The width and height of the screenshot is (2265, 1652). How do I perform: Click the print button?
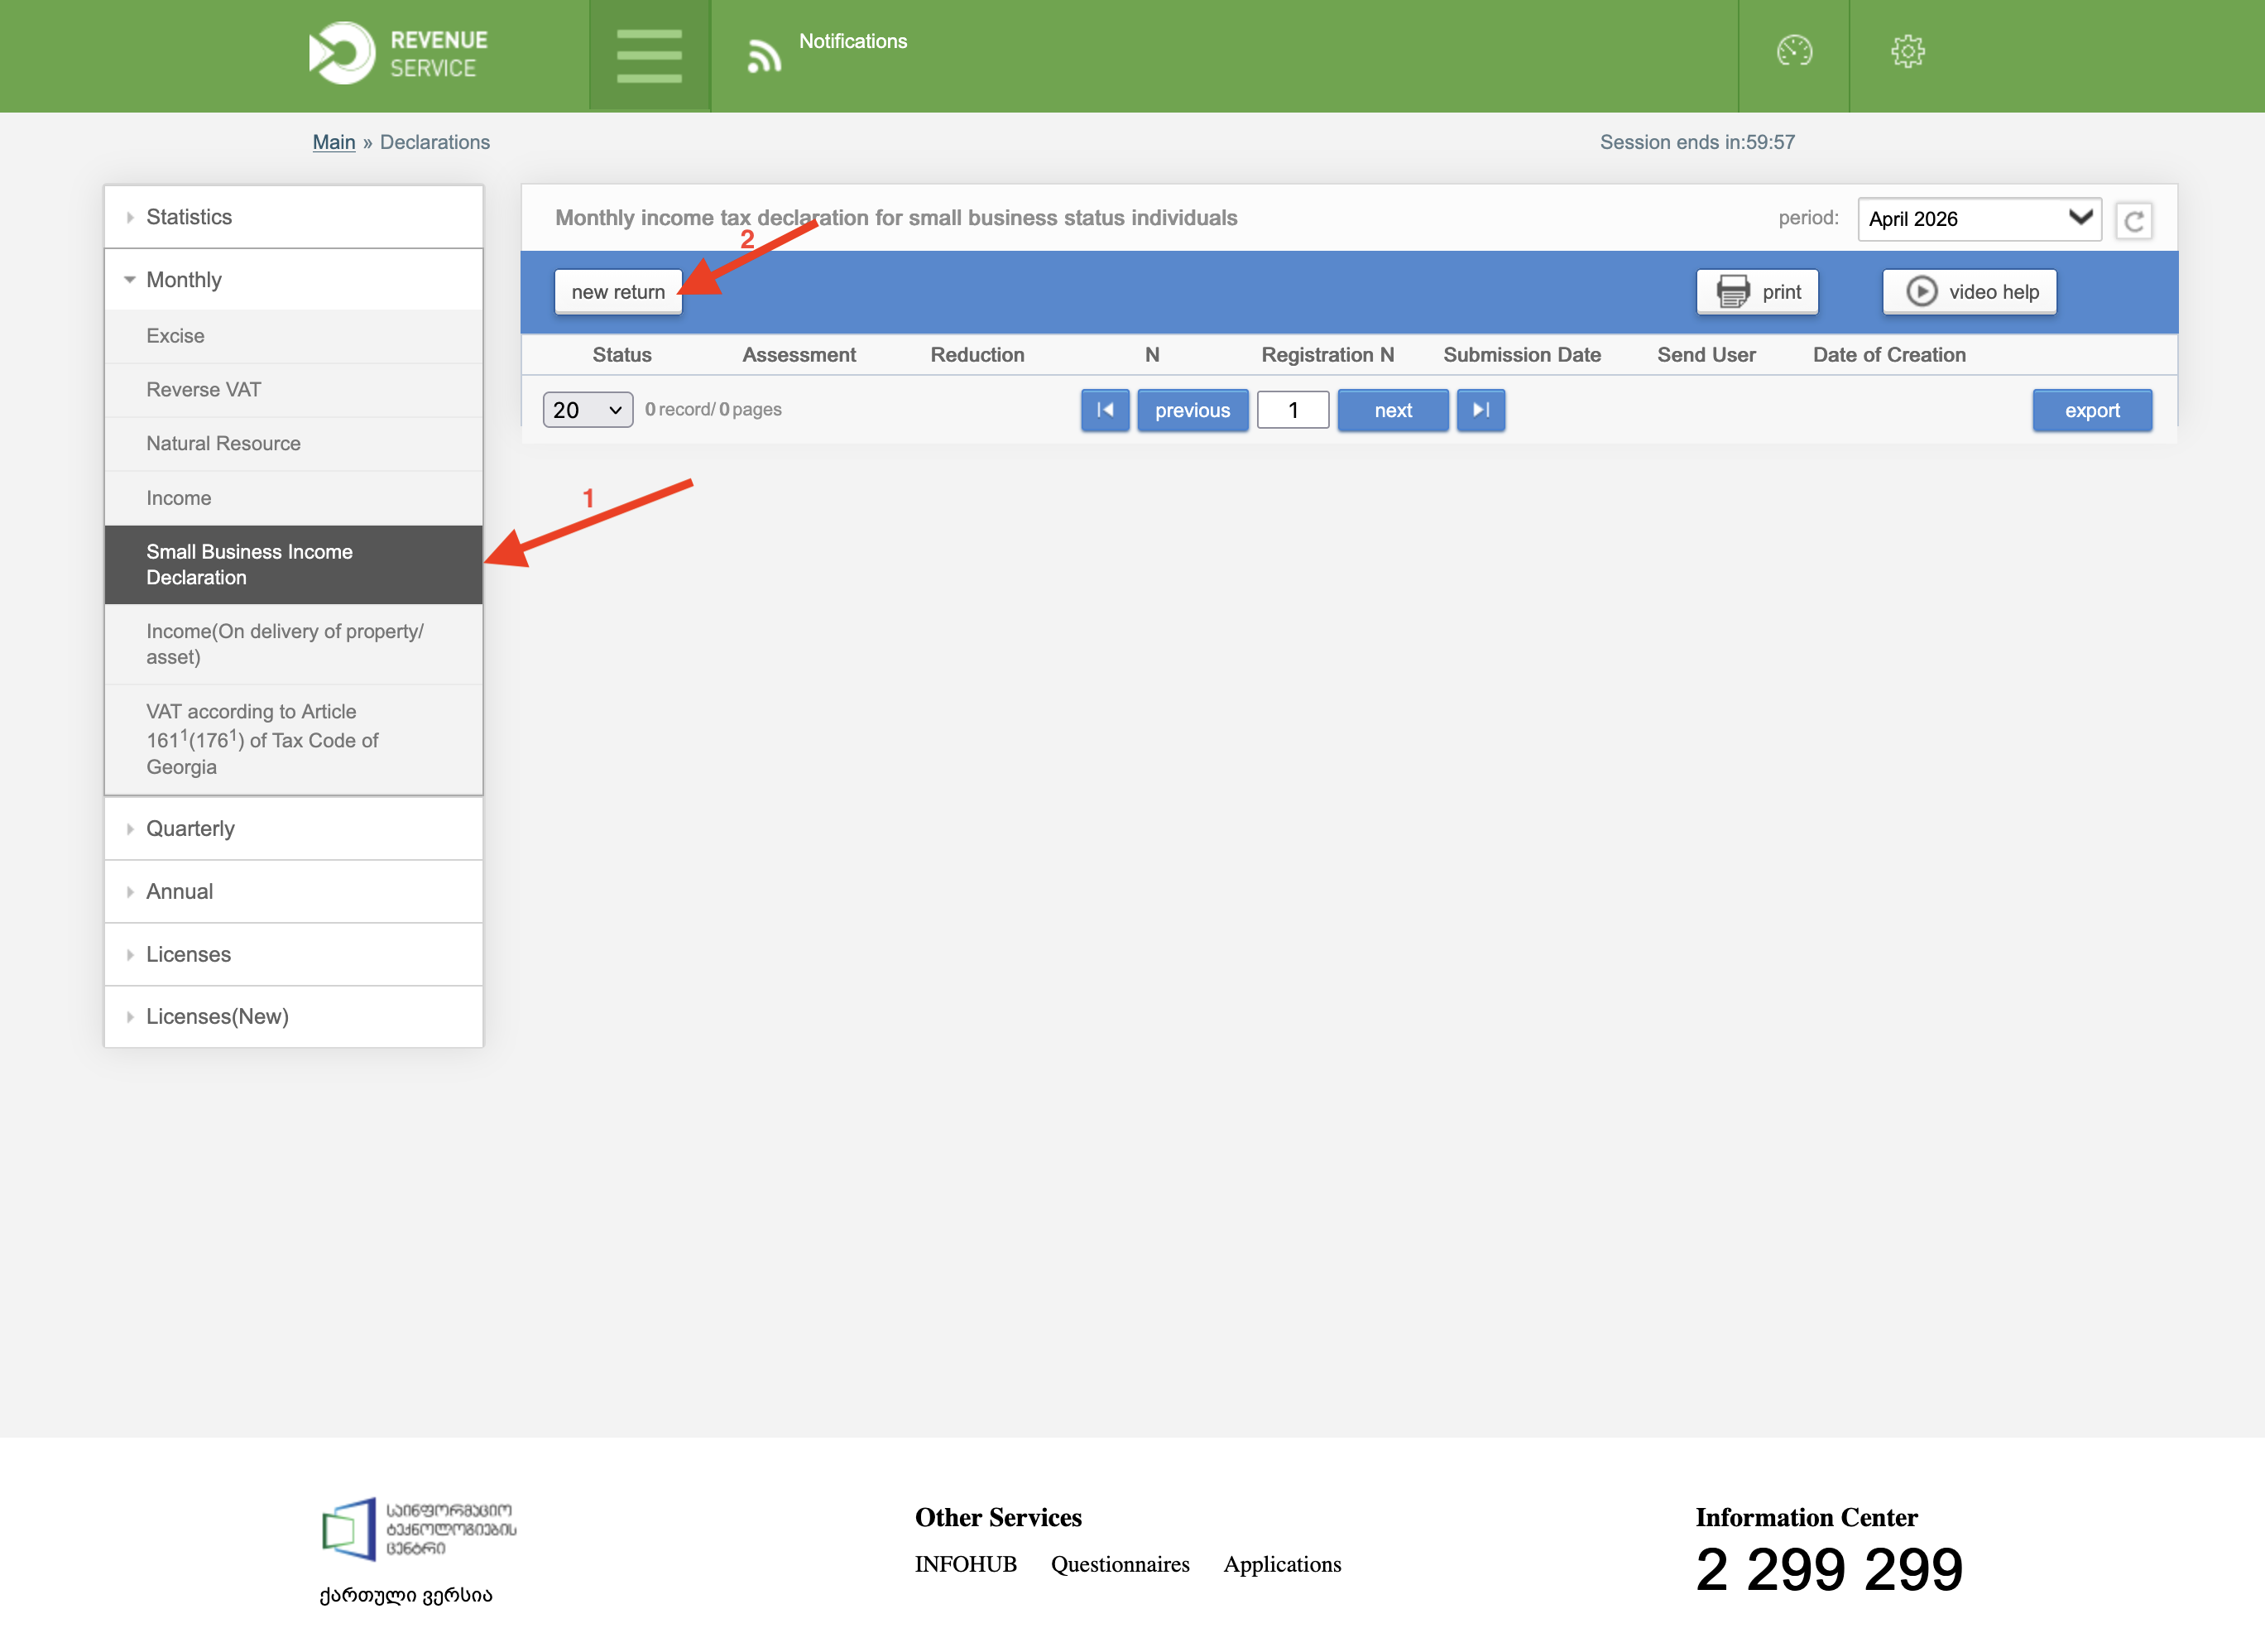pos(1757,292)
